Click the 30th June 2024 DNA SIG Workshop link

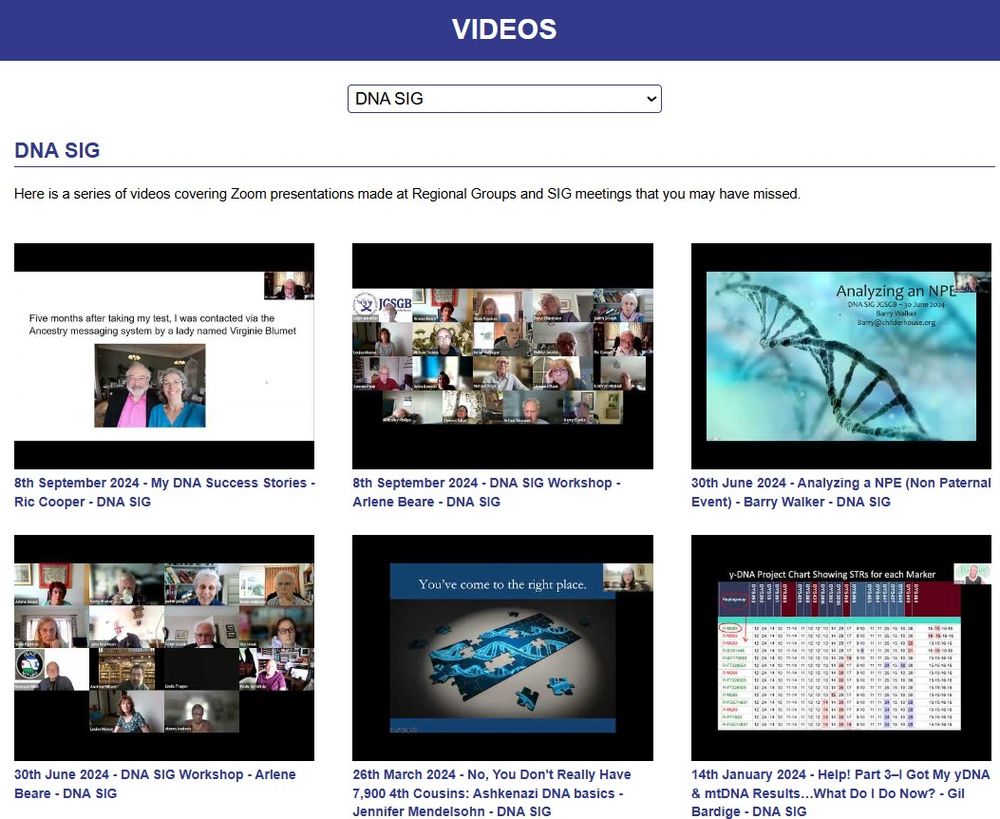click(155, 784)
